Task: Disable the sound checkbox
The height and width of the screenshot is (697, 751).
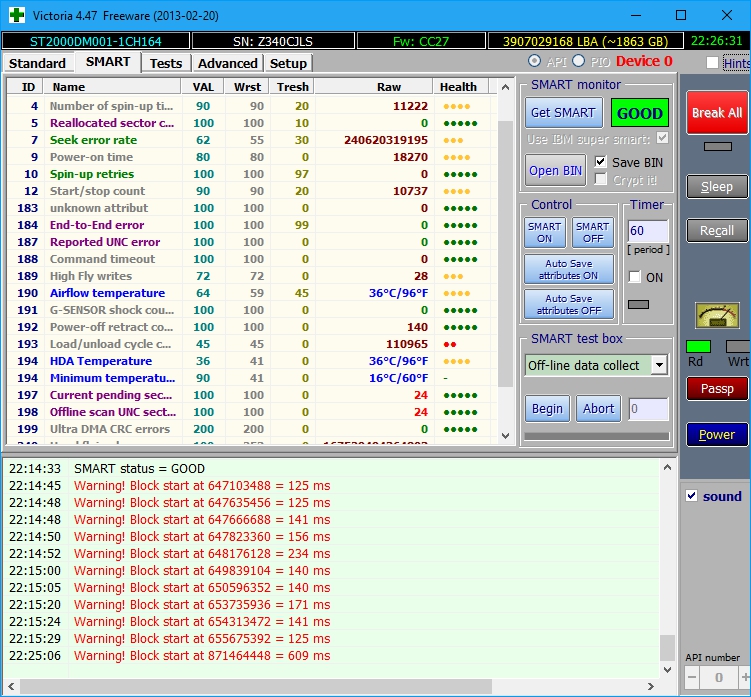Action: [692, 495]
